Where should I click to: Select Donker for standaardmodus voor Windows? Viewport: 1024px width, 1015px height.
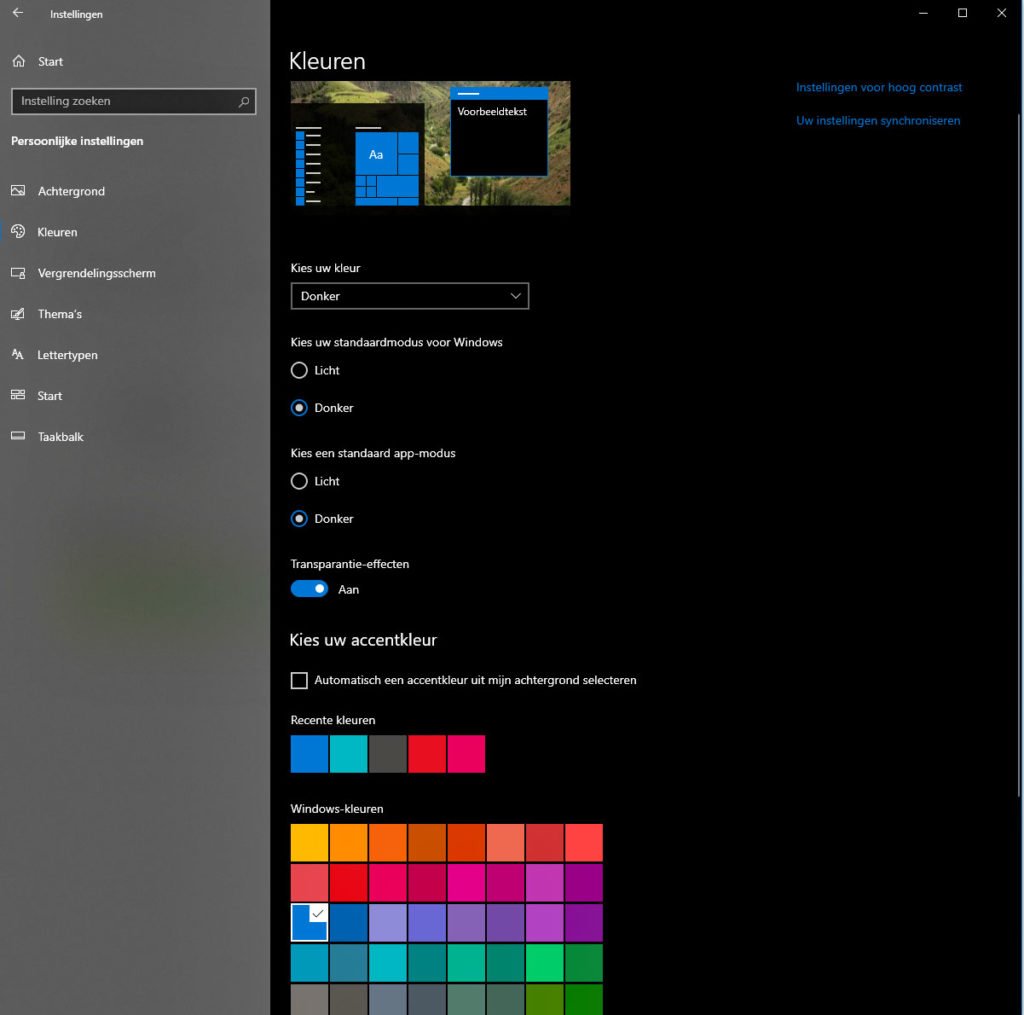299,408
